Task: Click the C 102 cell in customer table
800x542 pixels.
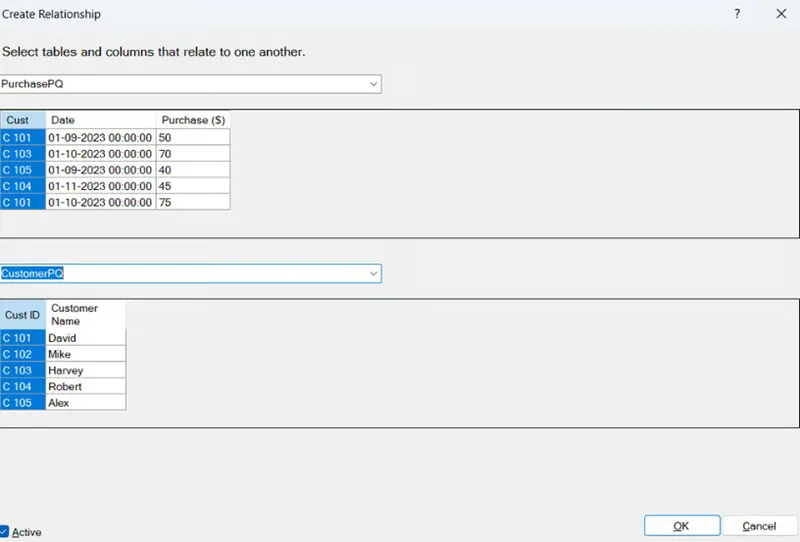Action: click(x=23, y=354)
